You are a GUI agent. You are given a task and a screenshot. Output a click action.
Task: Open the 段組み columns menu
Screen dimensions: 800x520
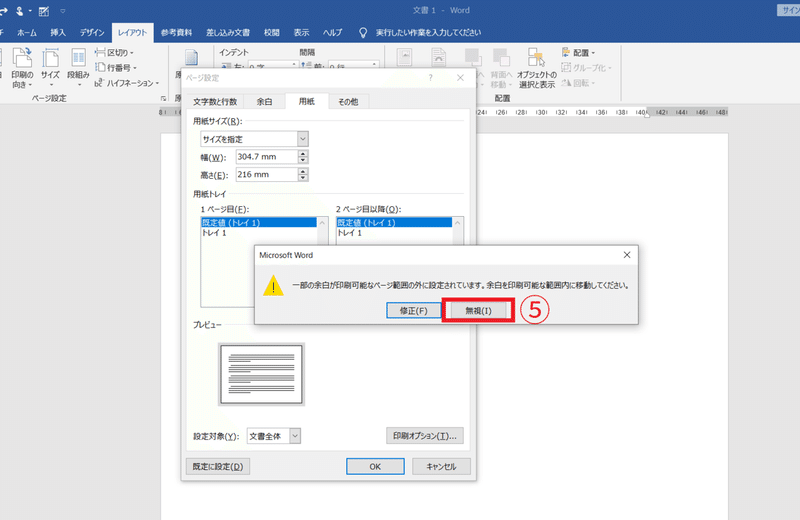pyautogui.click(x=79, y=68)
